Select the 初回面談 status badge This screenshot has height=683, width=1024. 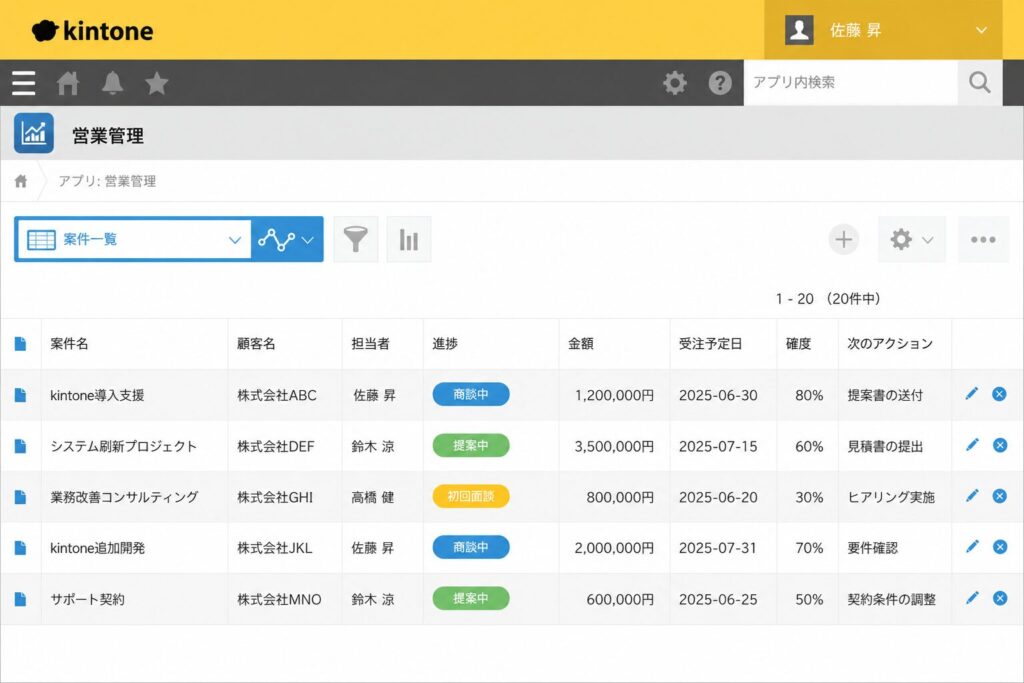[471, 496]
